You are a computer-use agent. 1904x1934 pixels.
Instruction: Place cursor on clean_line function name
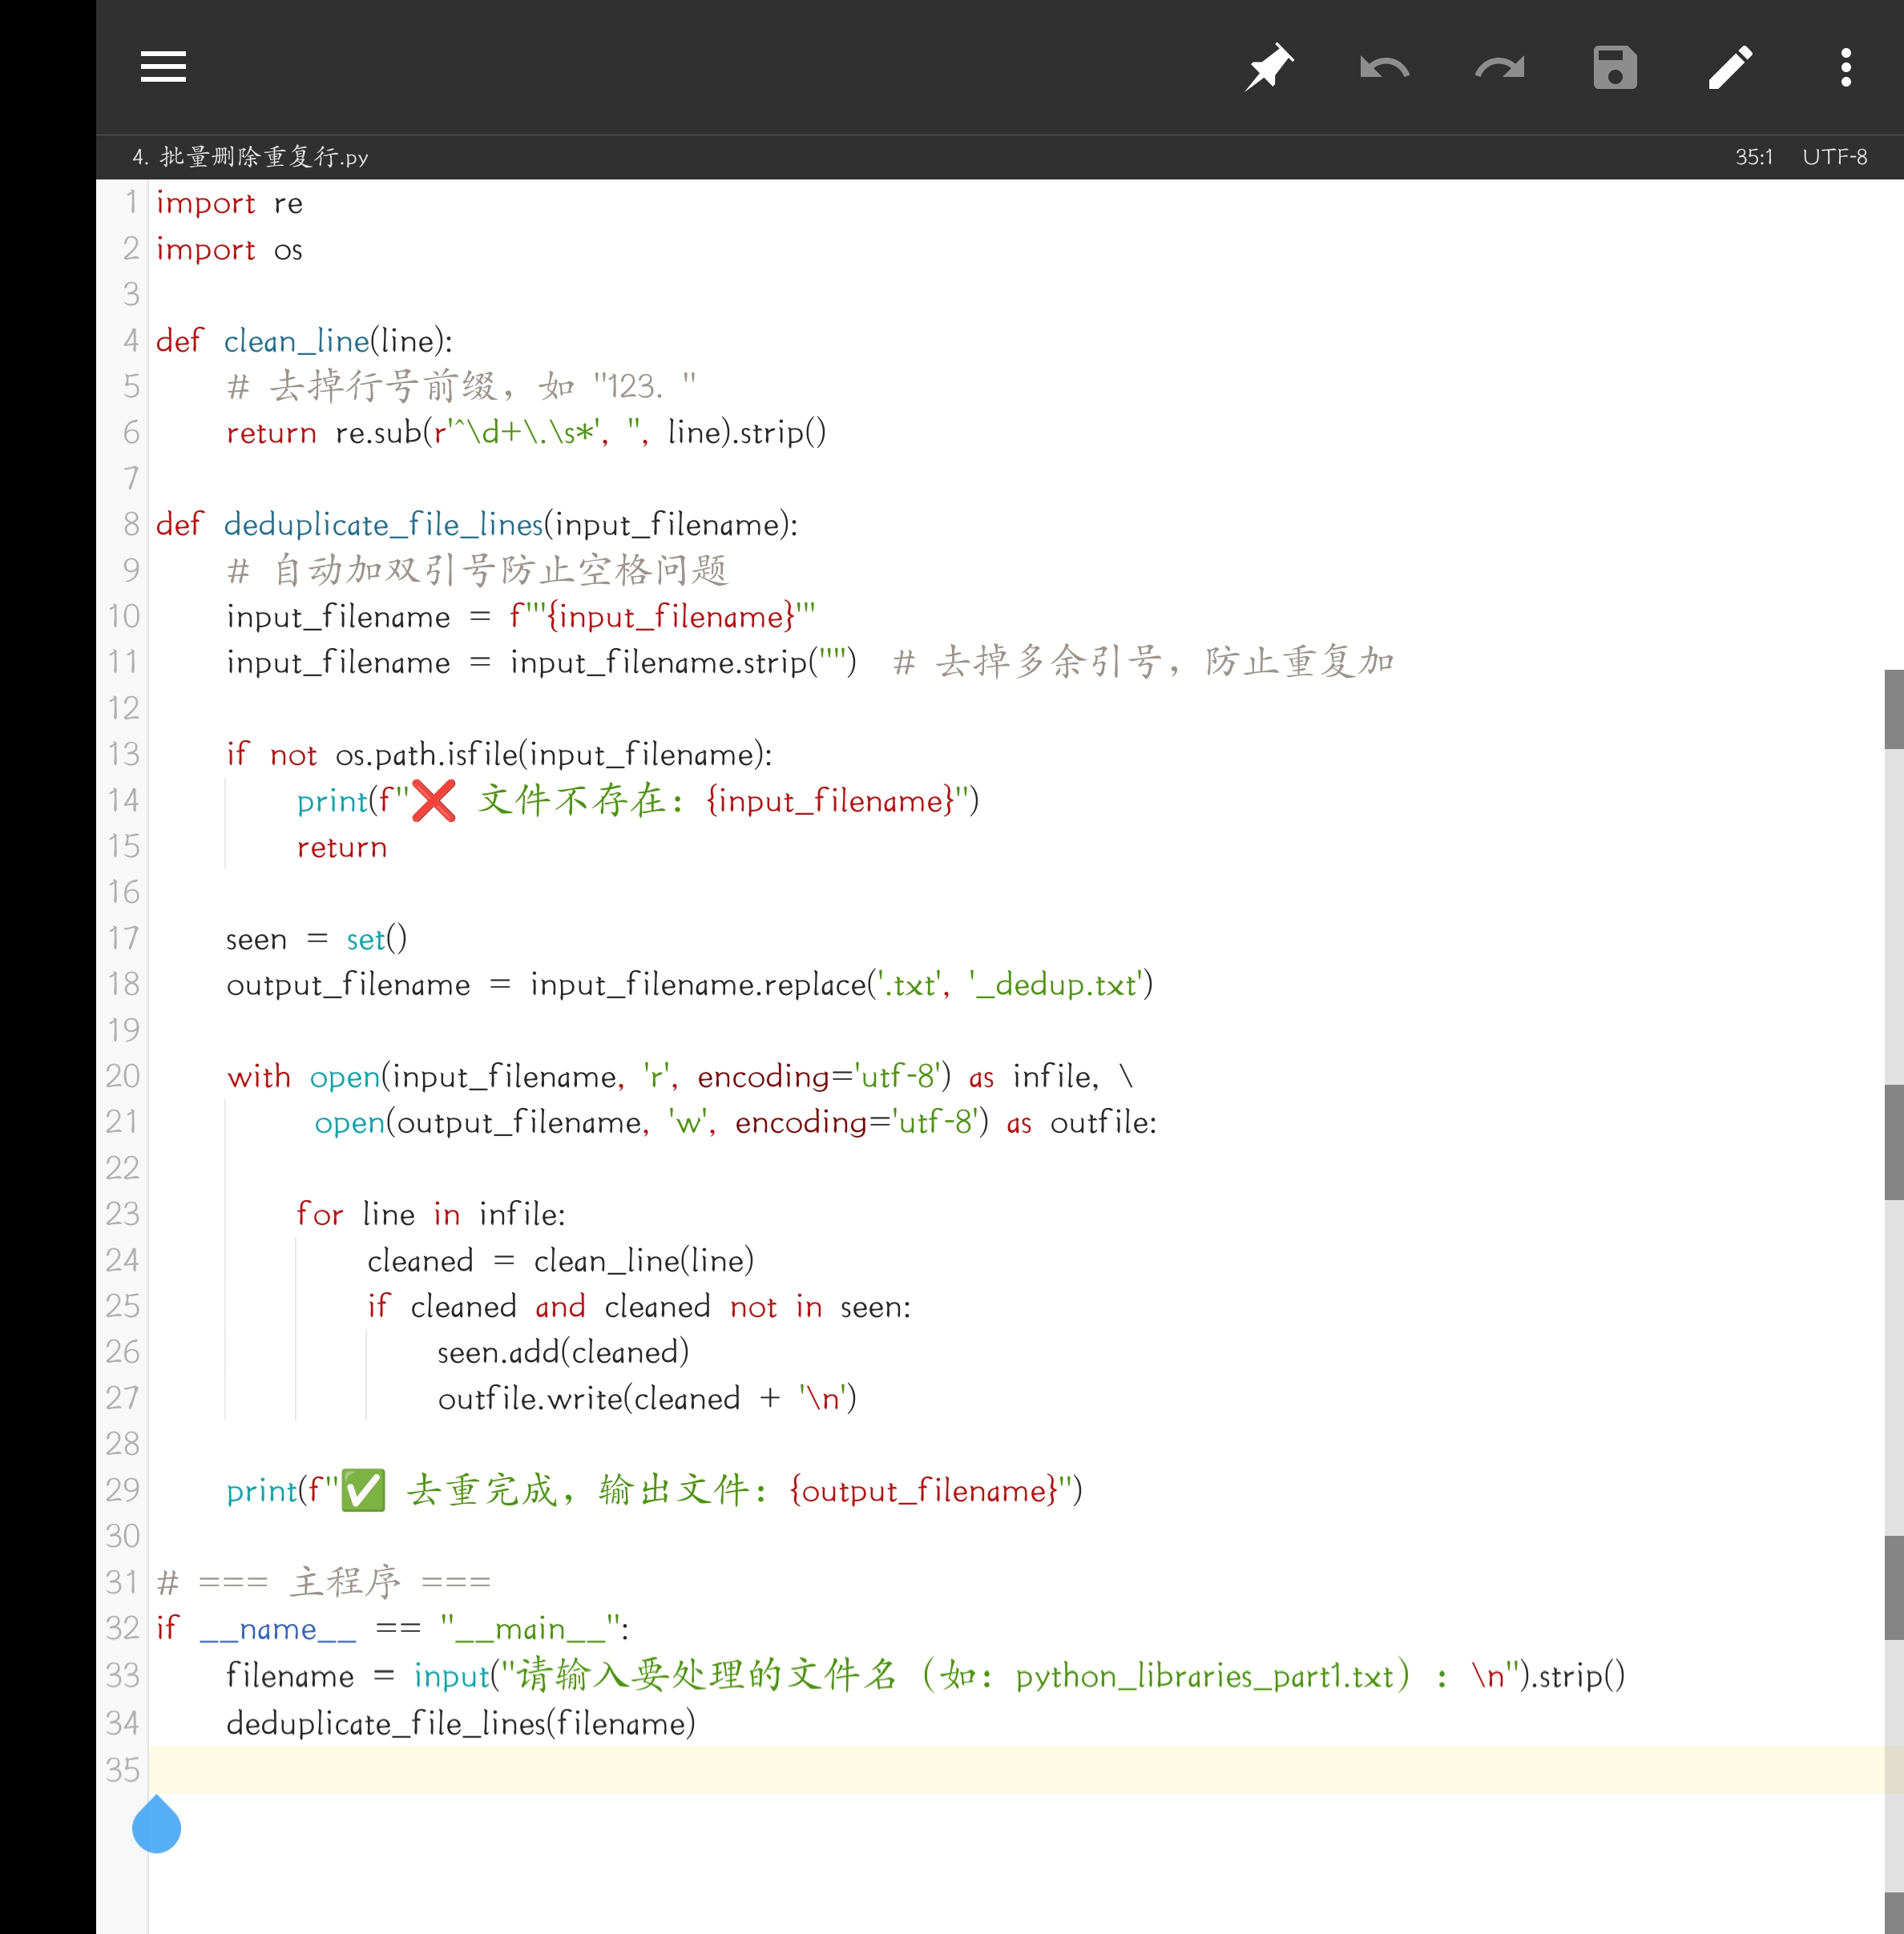pyautogui.click(x=296, y=341)
